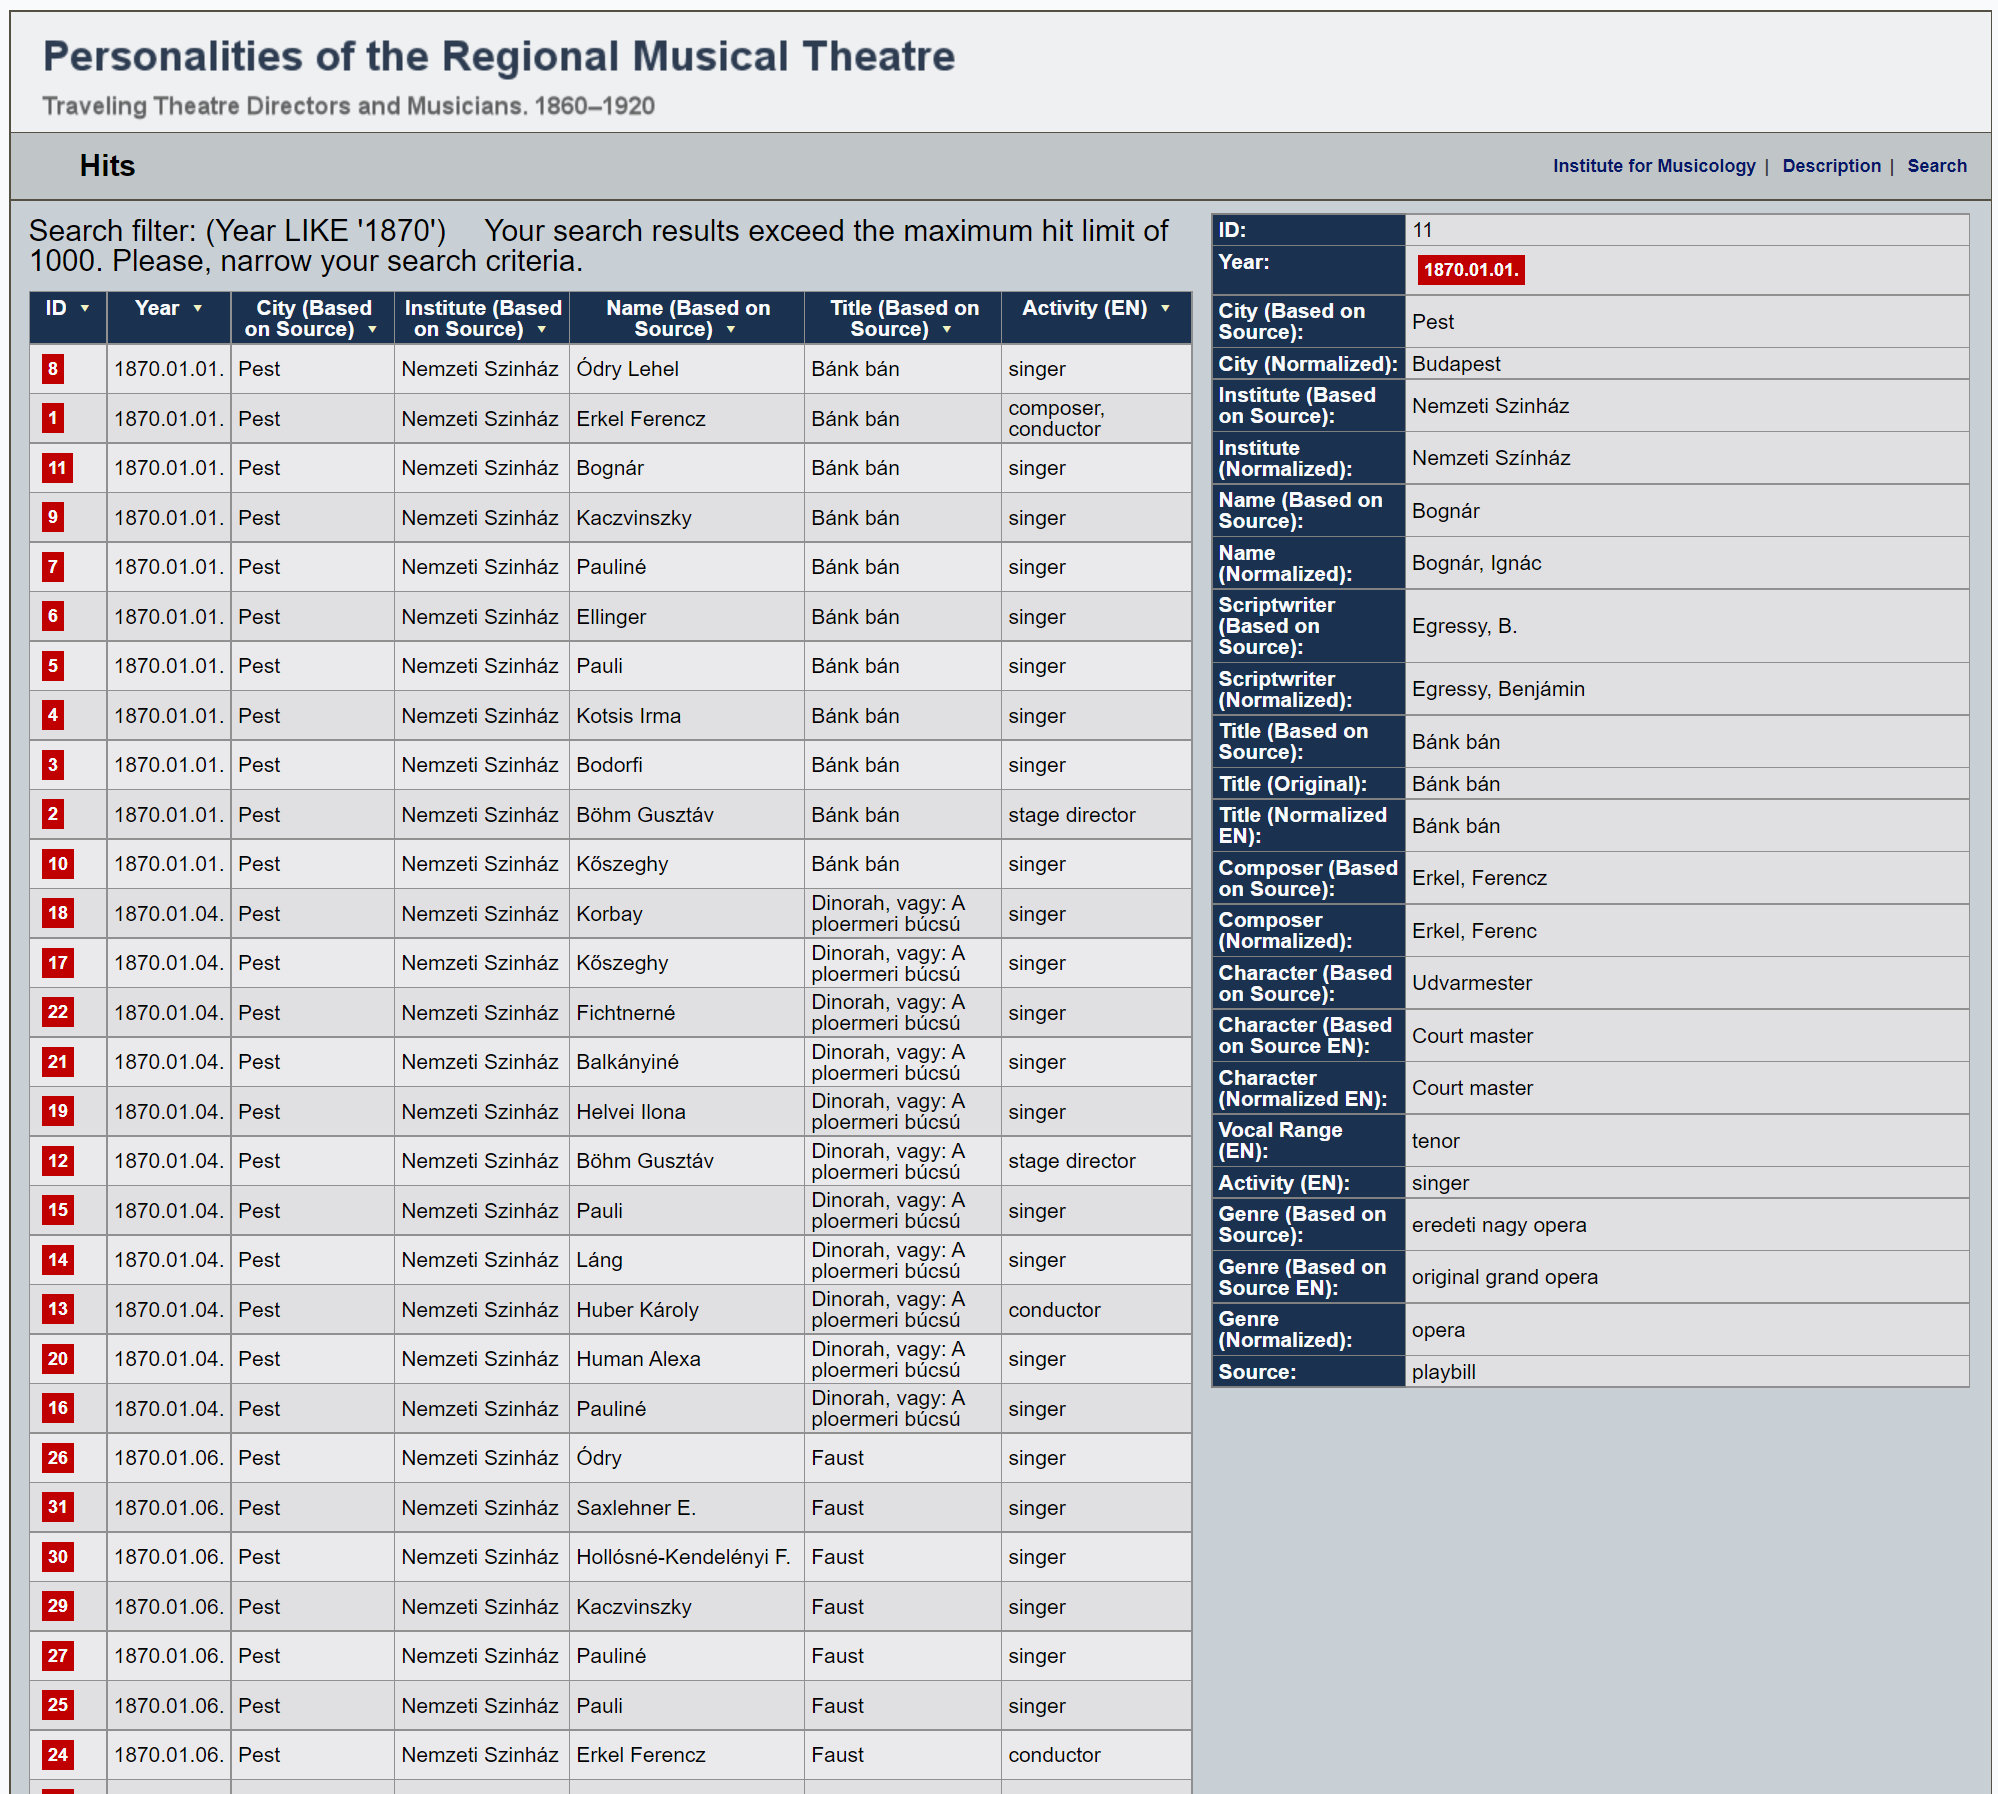Open record with red ID badge 25

point(57,1705)
